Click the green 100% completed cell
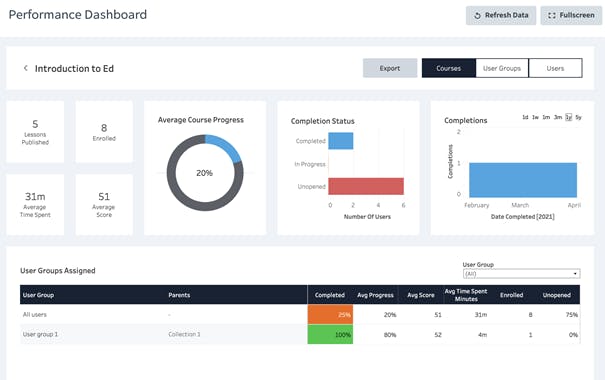 (330, 334)
